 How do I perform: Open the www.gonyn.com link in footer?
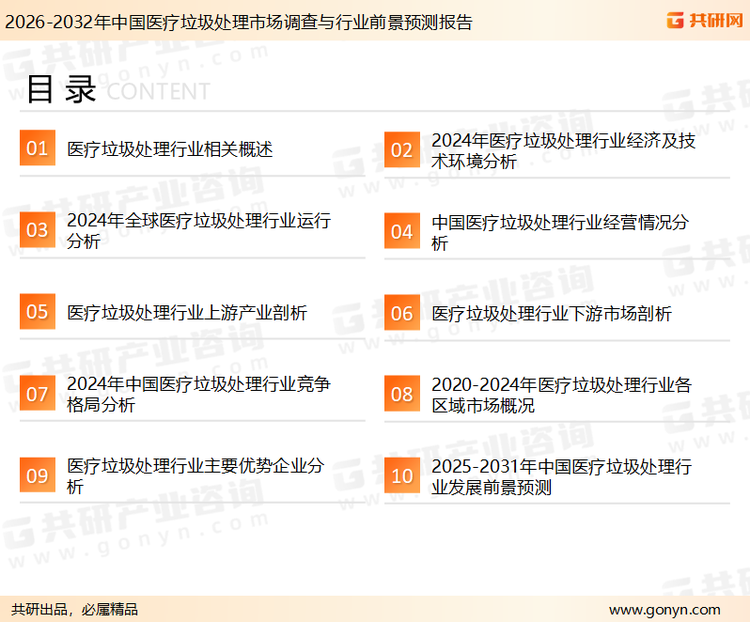click(x=664, y=610)
